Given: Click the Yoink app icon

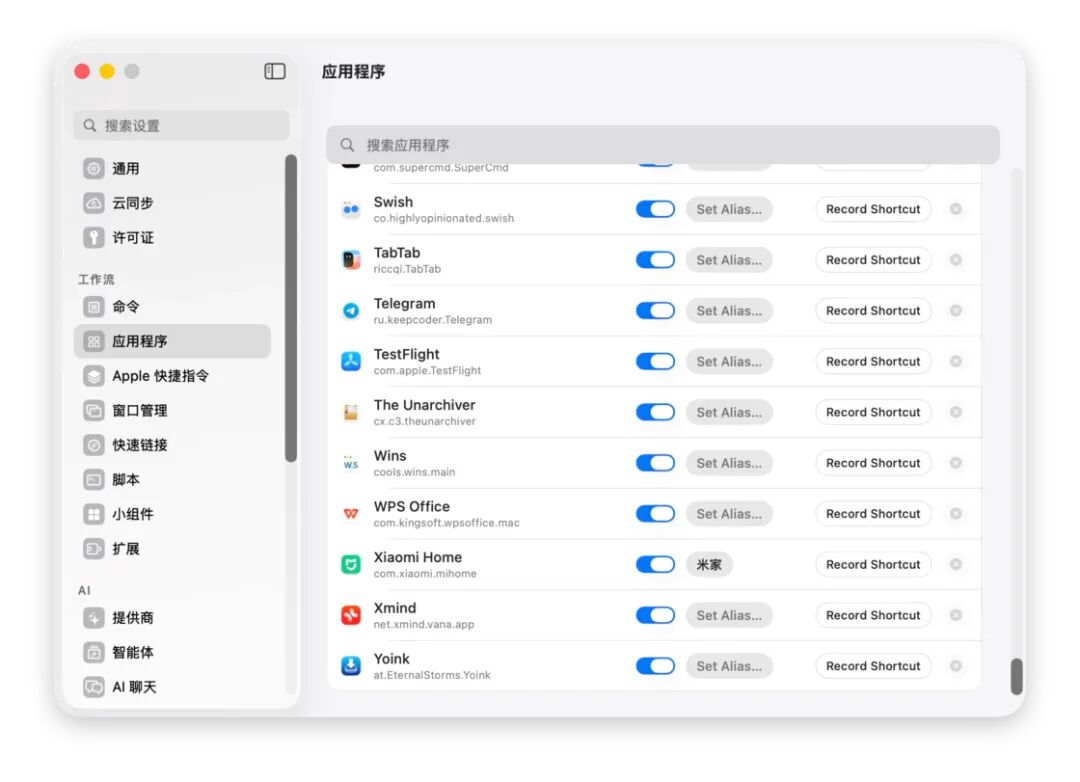Looking at the screenshot, I should tap(351, 666).
